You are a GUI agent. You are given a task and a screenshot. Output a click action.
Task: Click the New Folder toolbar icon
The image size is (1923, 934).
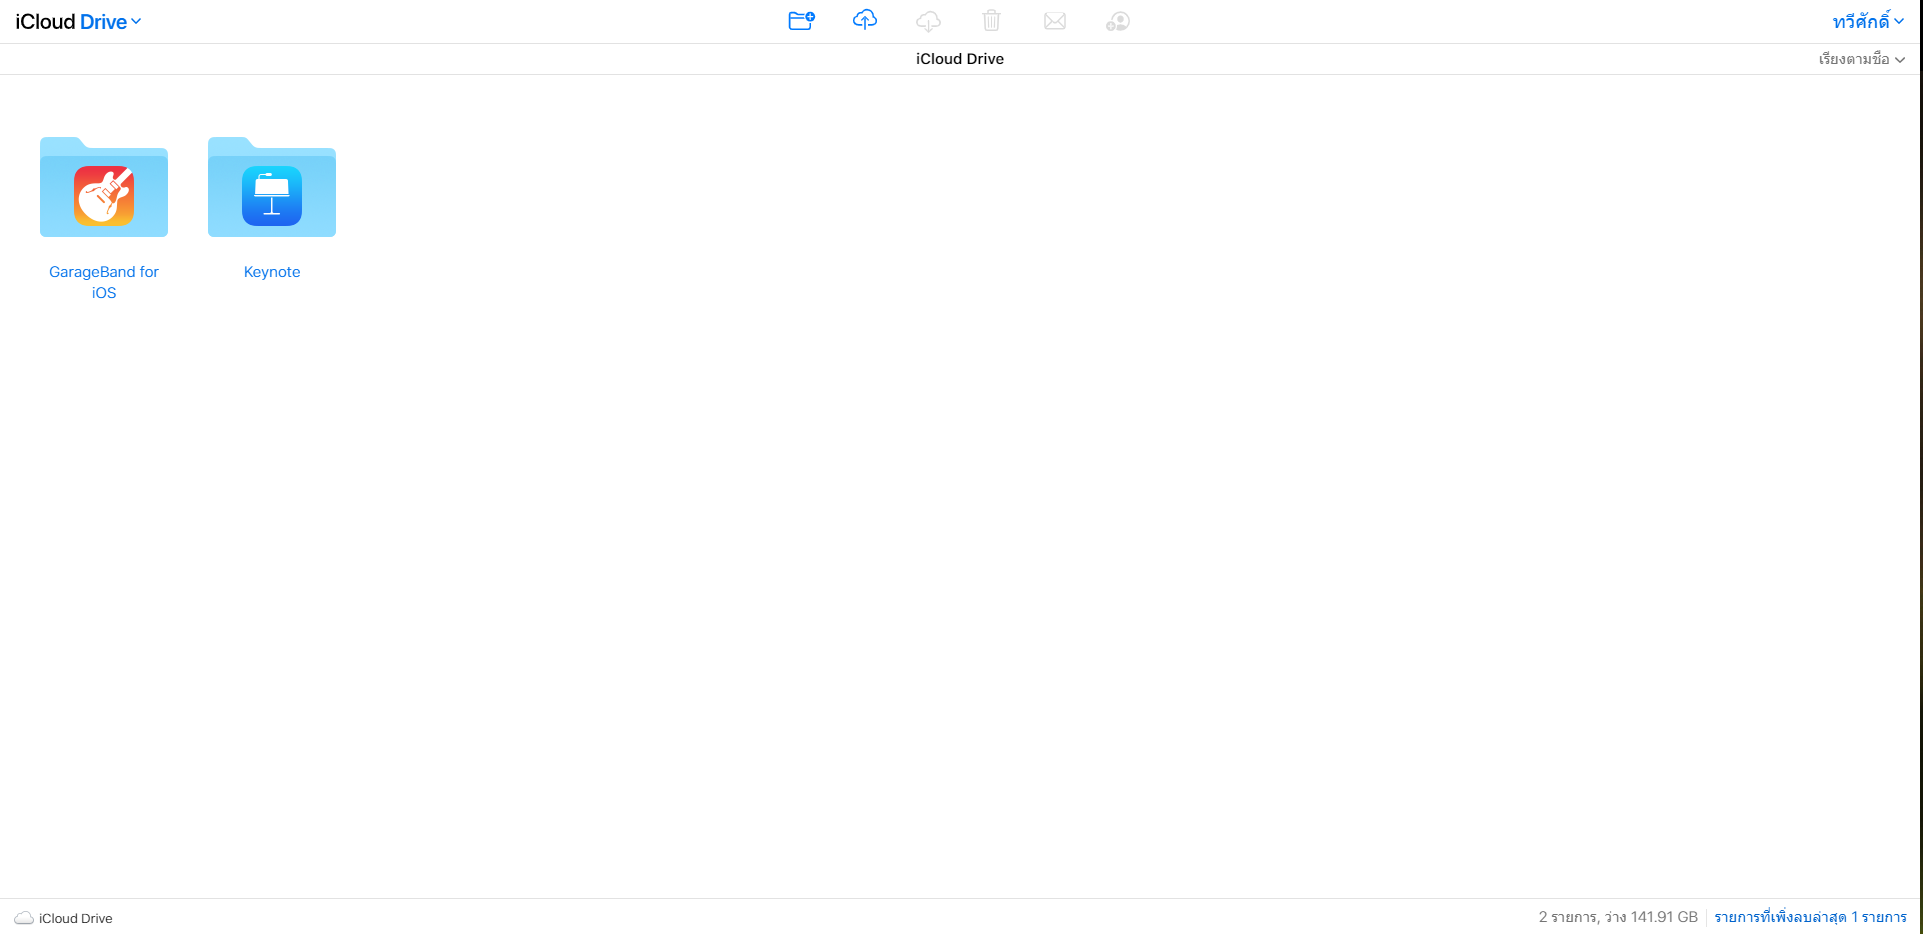pyautogui.click(x=801, y=21)
